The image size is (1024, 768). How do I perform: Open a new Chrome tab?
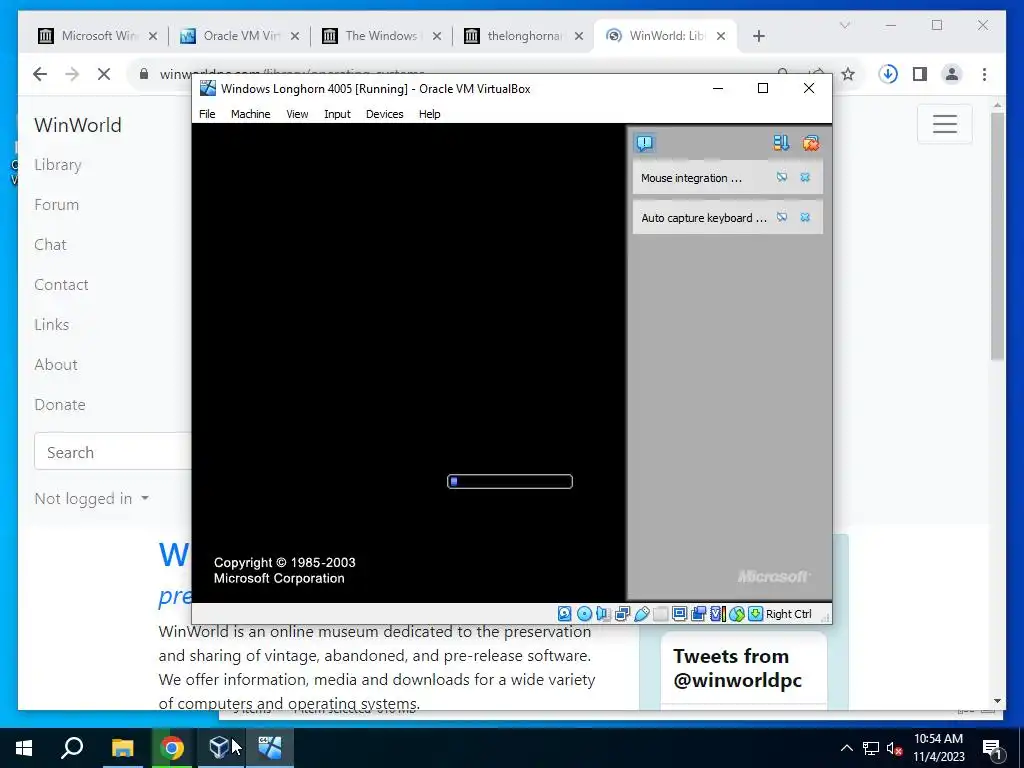click(758, 36)
